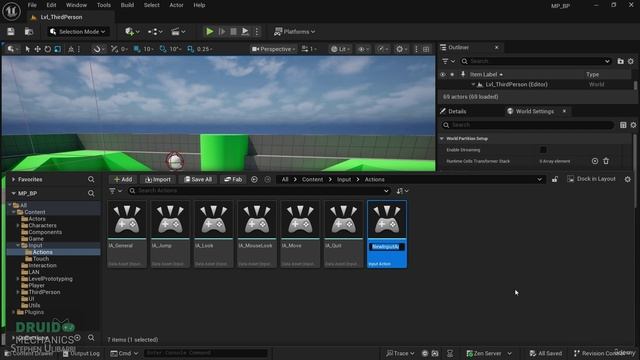
Task: Open Content Browser settings gear
Action: click(x=628, y=179)
